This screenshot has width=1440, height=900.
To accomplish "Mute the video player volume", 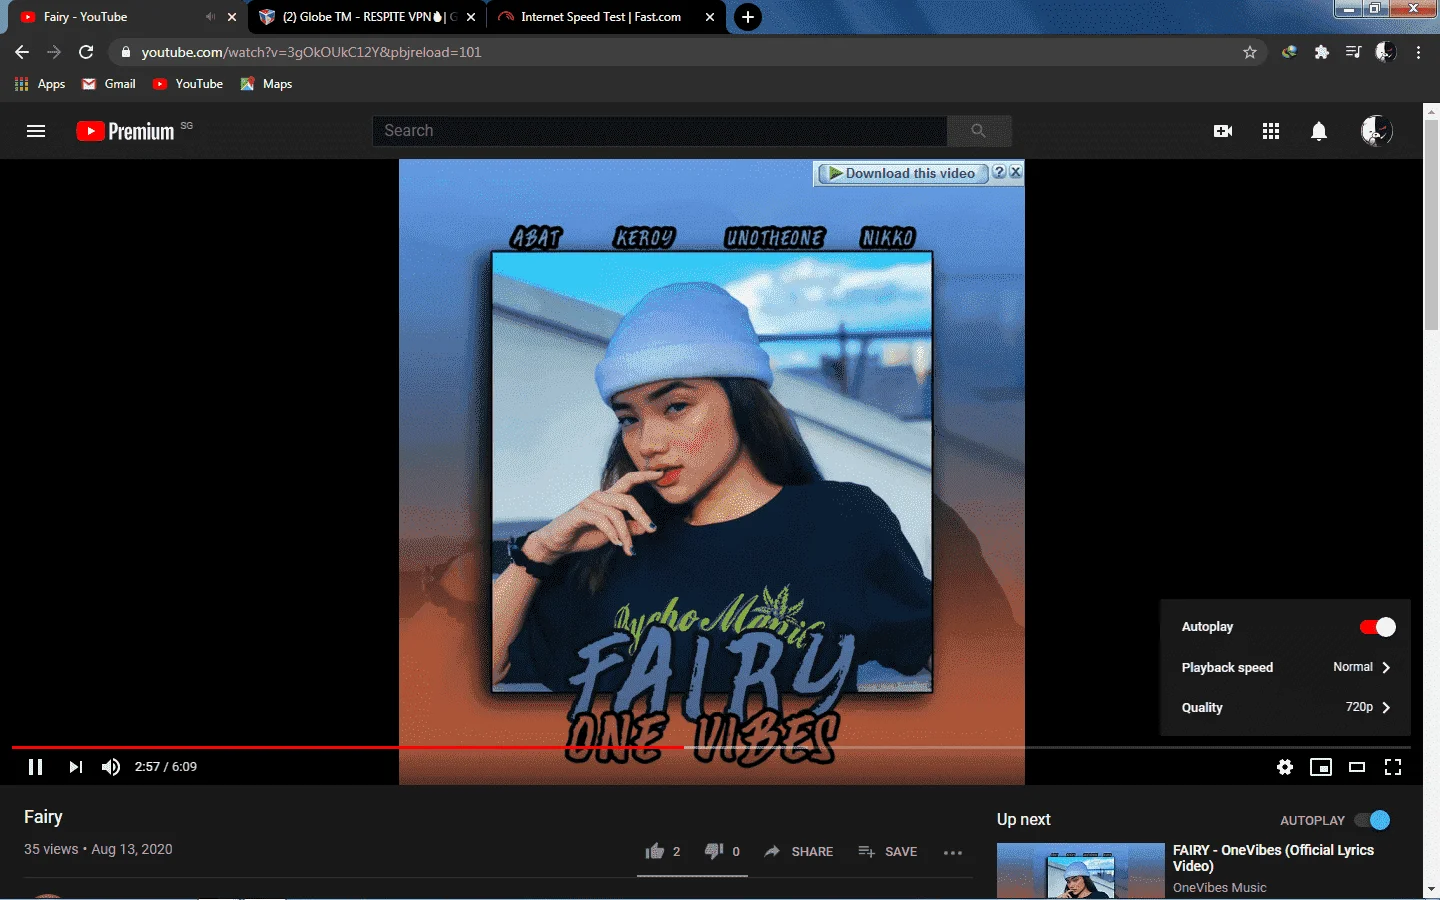I will (111, 767).
